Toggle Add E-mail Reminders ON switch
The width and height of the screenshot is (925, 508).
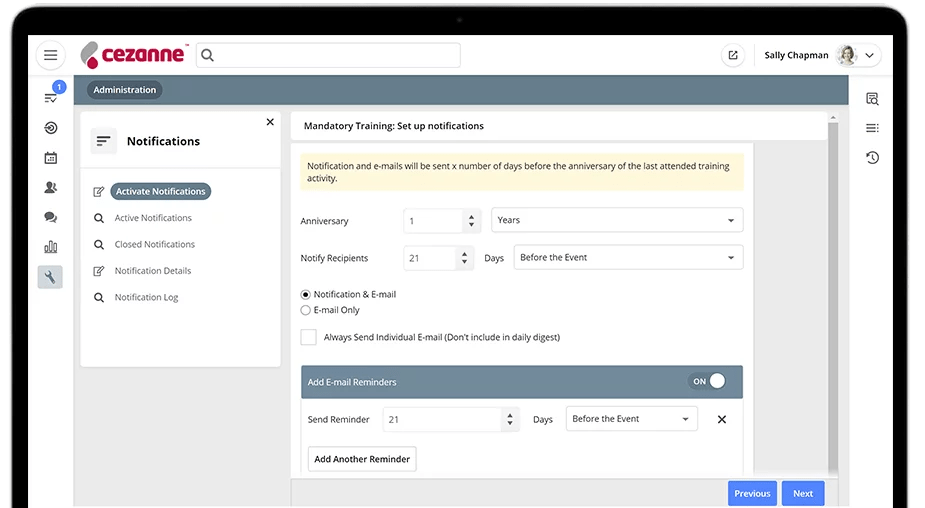click(x=707, y=381)
